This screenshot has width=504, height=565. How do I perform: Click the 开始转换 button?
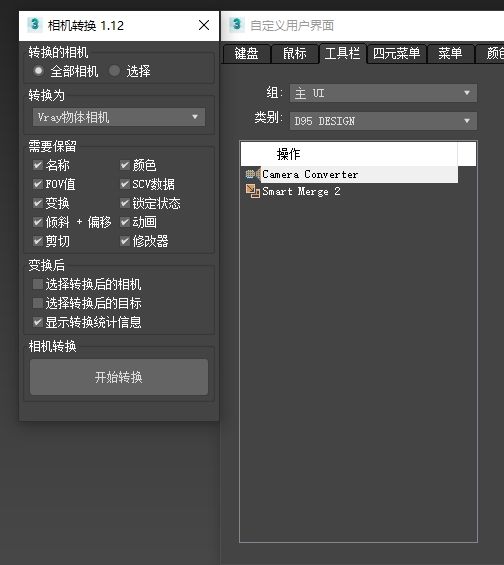(119, 377)
